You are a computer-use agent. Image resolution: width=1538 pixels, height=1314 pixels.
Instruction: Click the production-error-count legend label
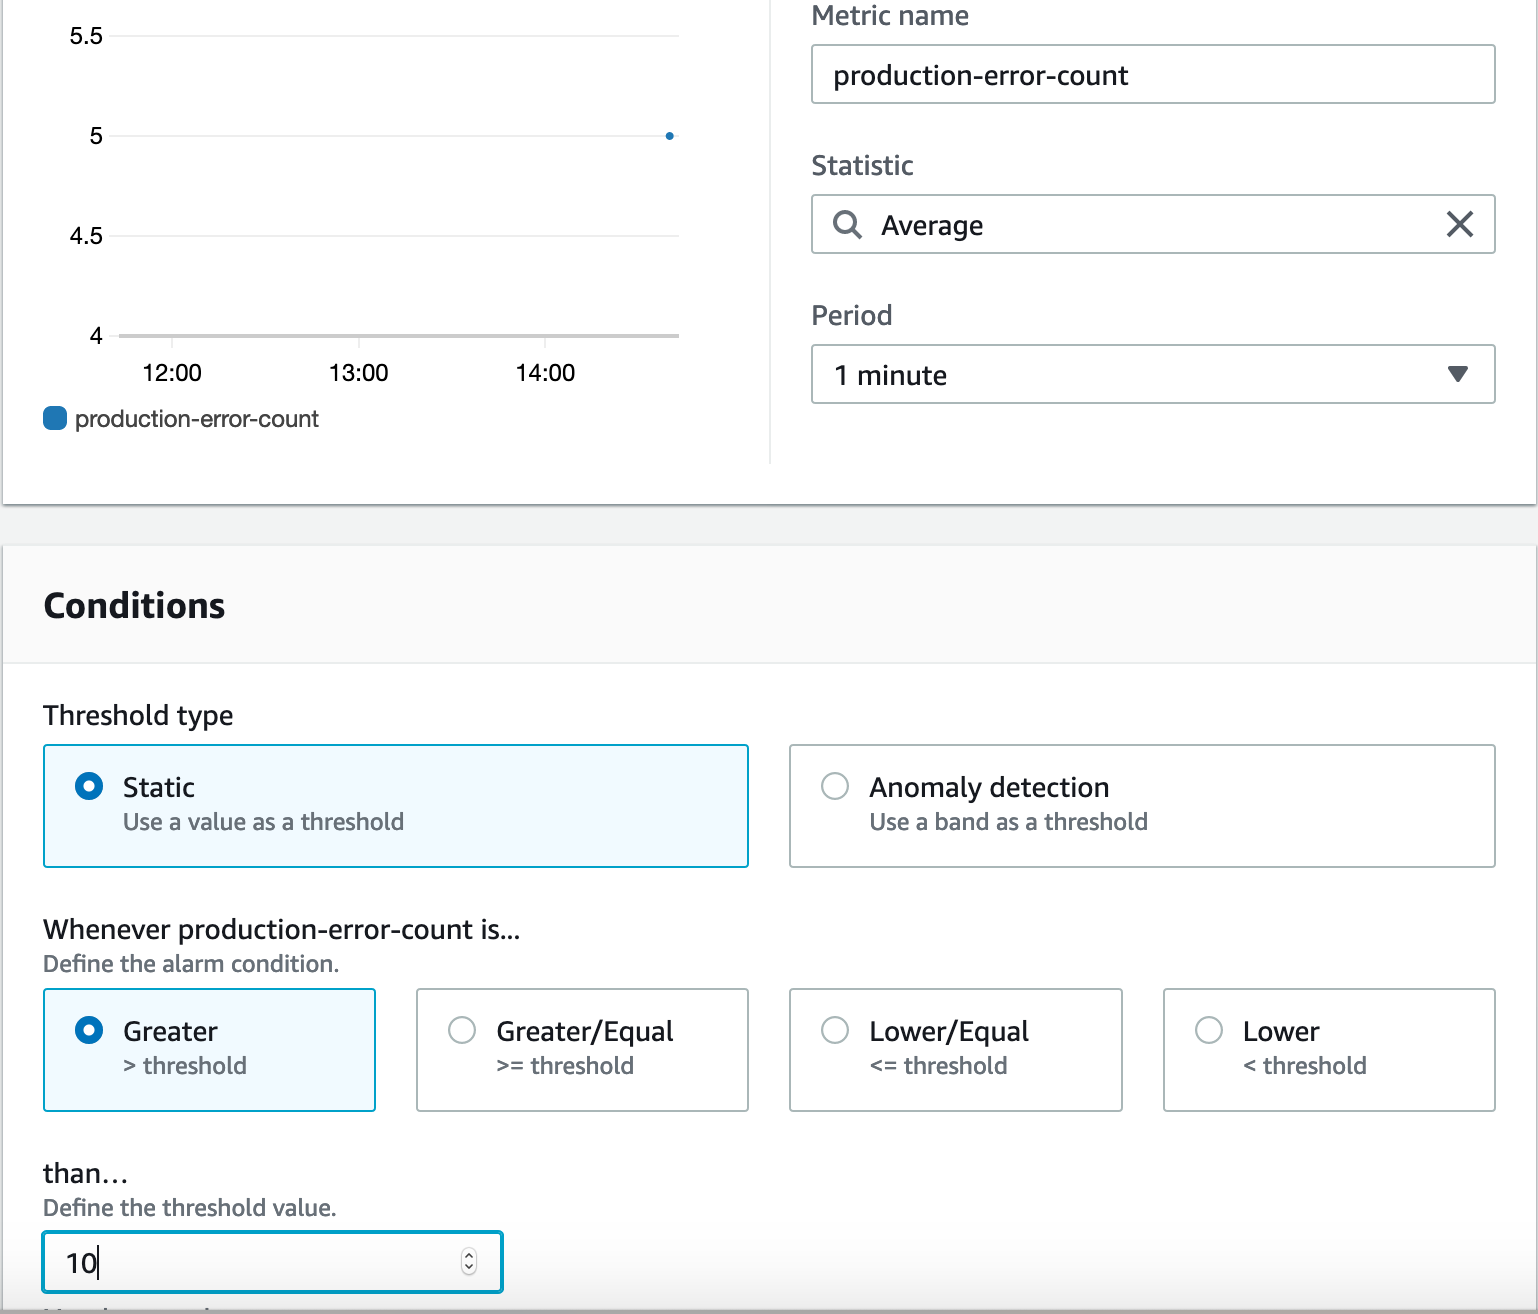[197, 419]
